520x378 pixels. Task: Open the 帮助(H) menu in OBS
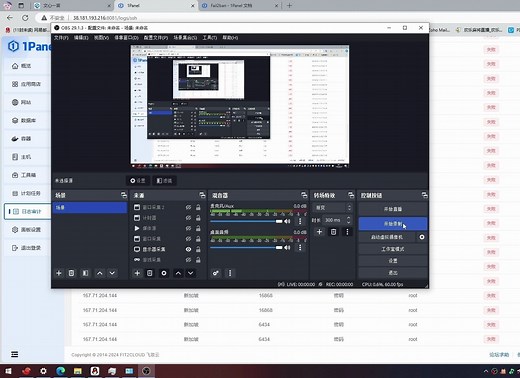tap(230, 38)
